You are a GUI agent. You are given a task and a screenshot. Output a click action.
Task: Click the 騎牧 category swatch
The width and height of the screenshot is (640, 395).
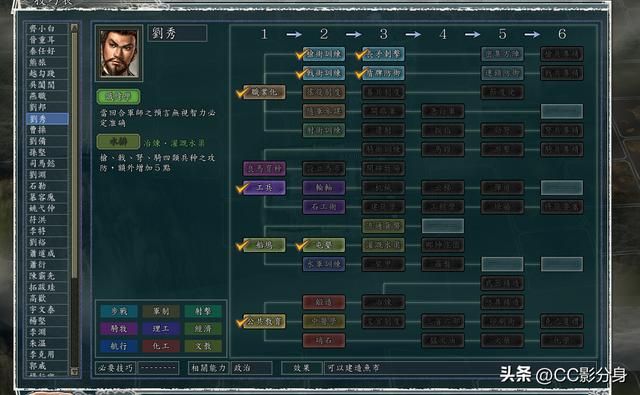point(119,328)
